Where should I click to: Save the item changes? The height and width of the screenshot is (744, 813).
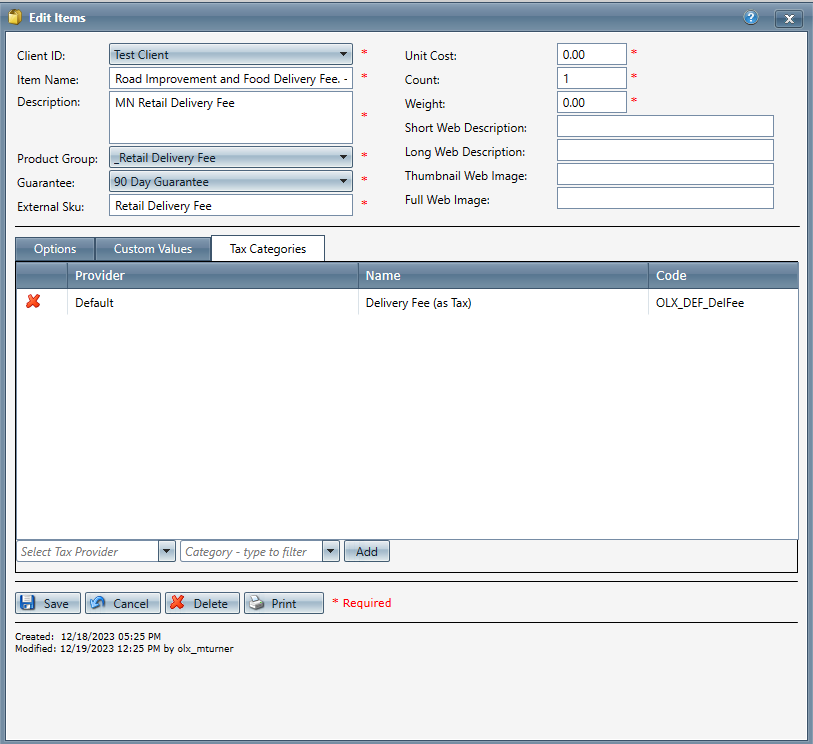point(48,603)
